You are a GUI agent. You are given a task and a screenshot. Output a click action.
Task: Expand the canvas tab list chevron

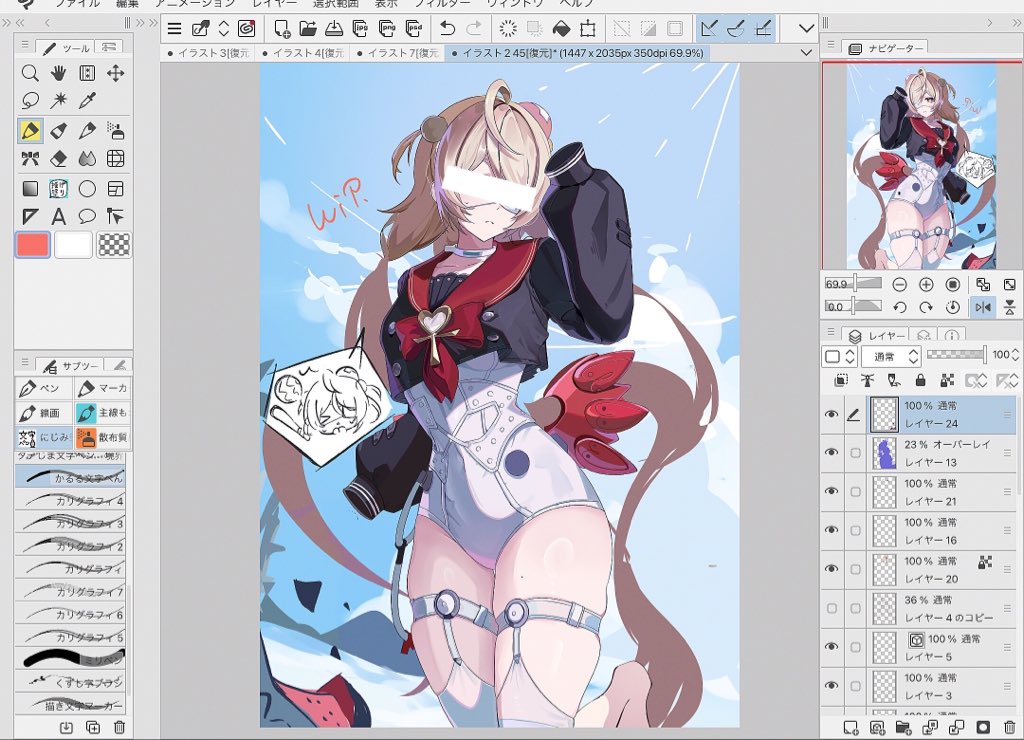point(807,52)
